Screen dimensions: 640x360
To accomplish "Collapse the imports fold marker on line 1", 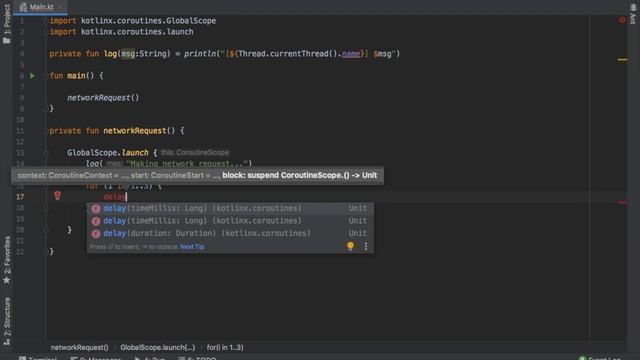I will click(x=46, y=20).
